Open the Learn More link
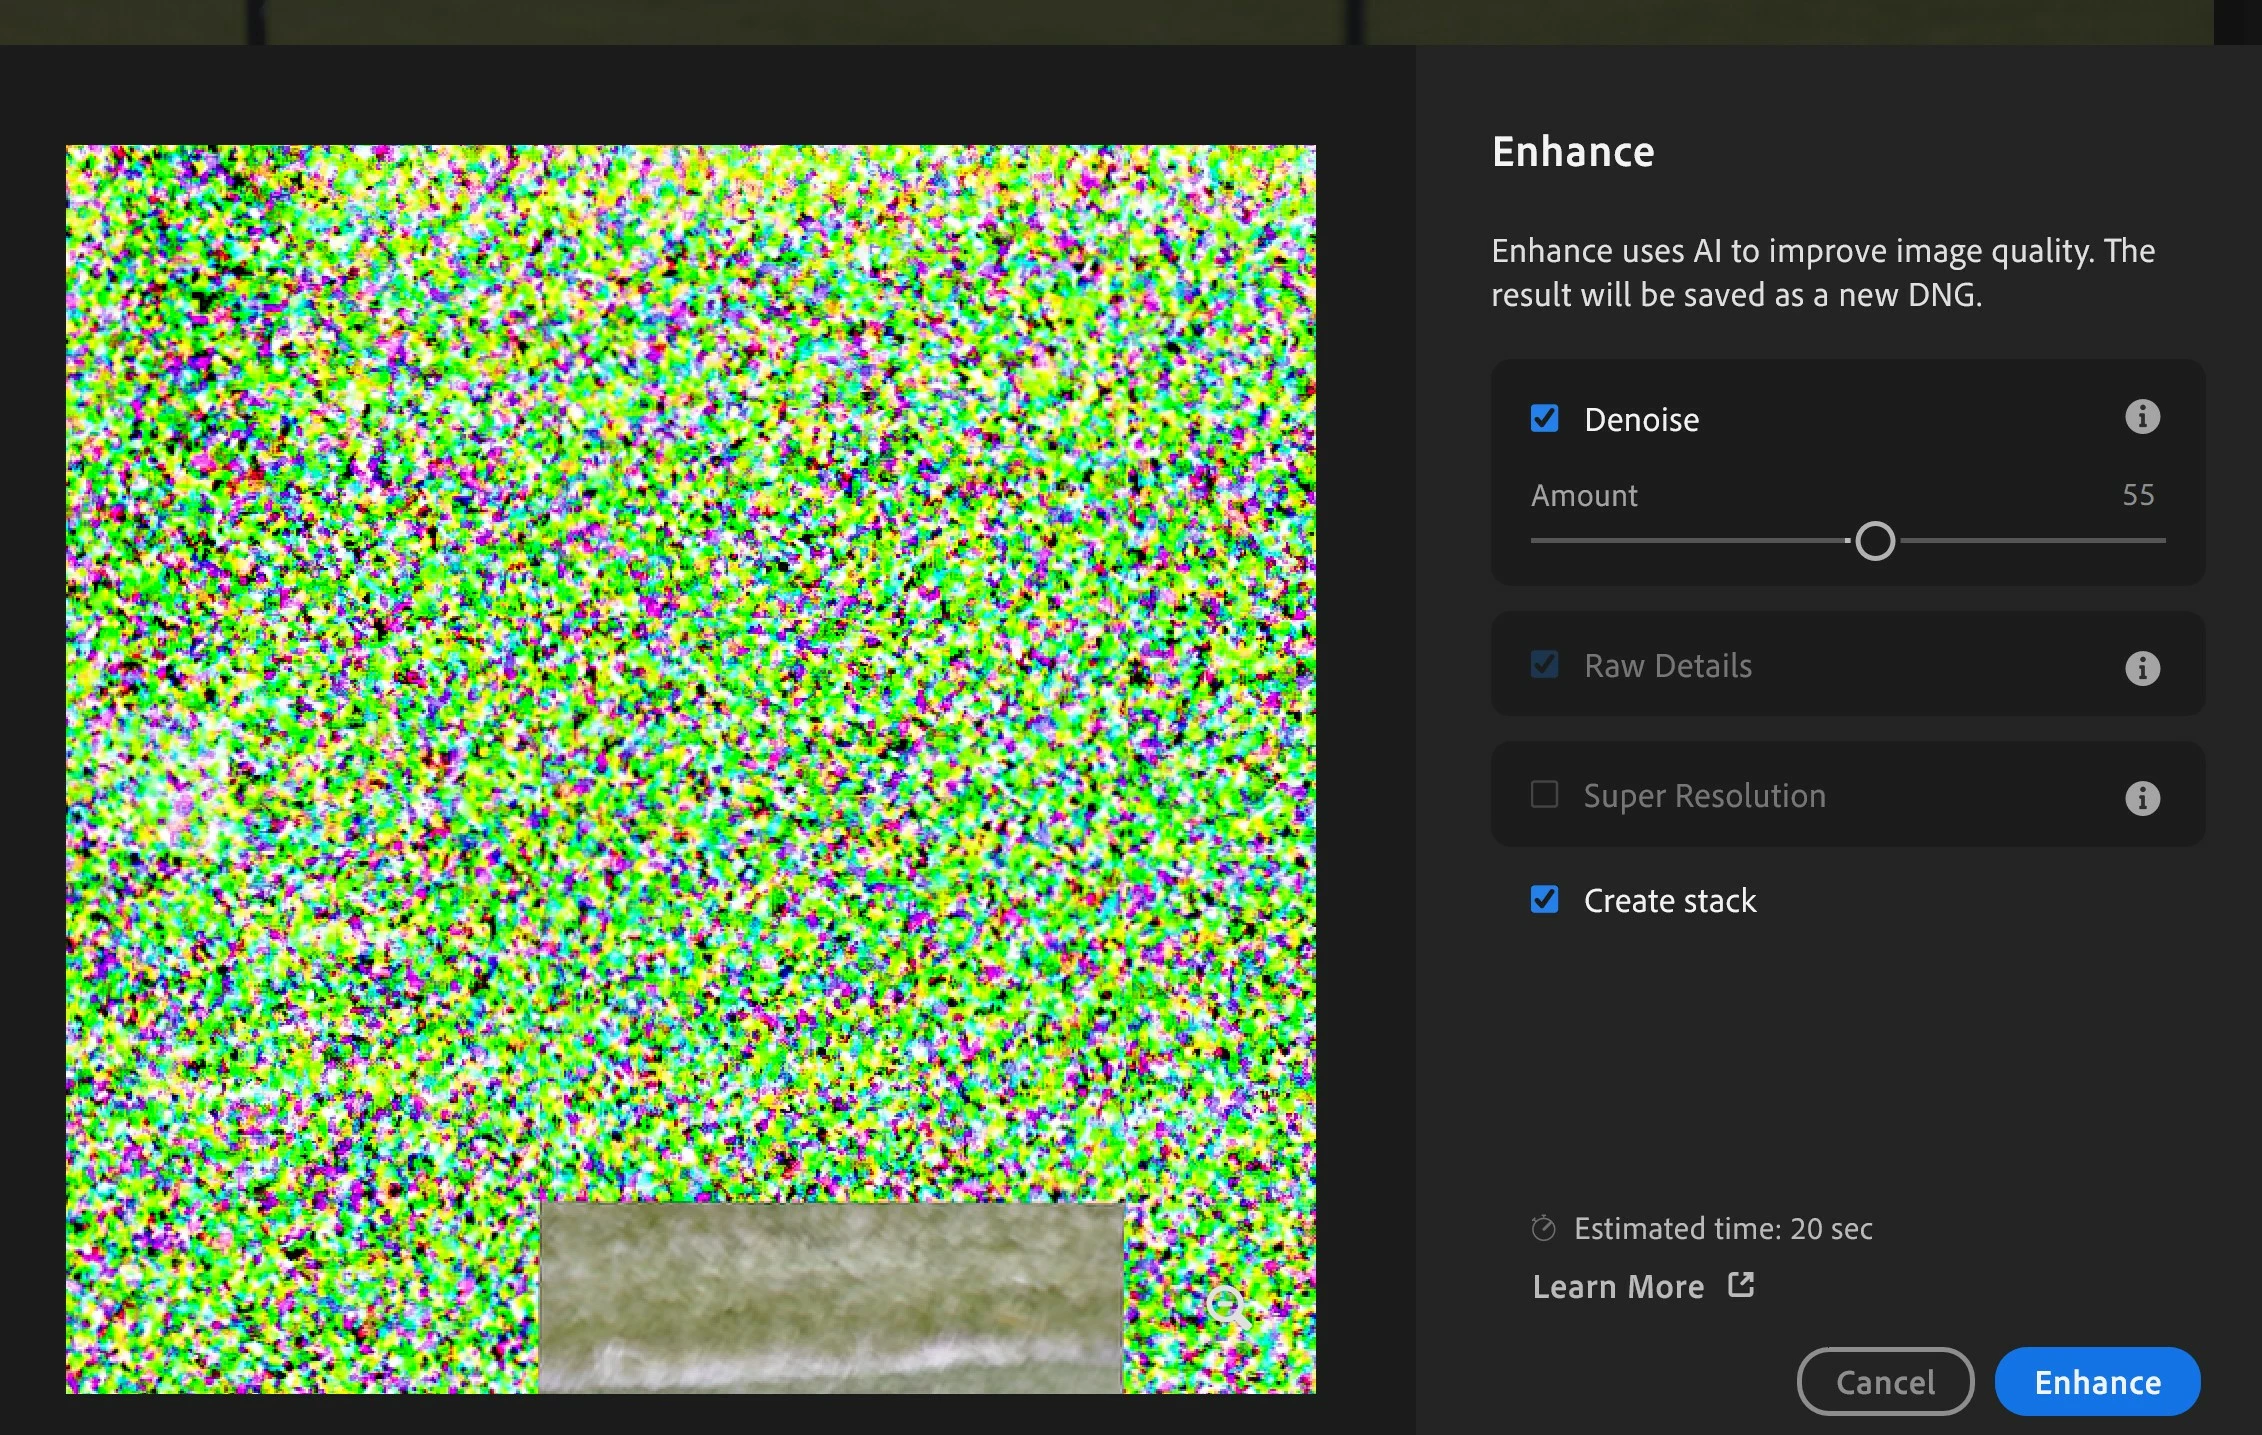The height and width of the screenshot is (1435, 2262). (x=1618, y=1287)
